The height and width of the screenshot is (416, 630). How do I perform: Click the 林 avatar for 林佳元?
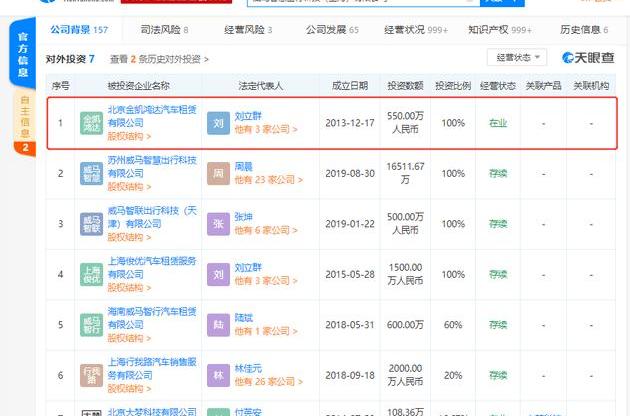pos(219,375)
